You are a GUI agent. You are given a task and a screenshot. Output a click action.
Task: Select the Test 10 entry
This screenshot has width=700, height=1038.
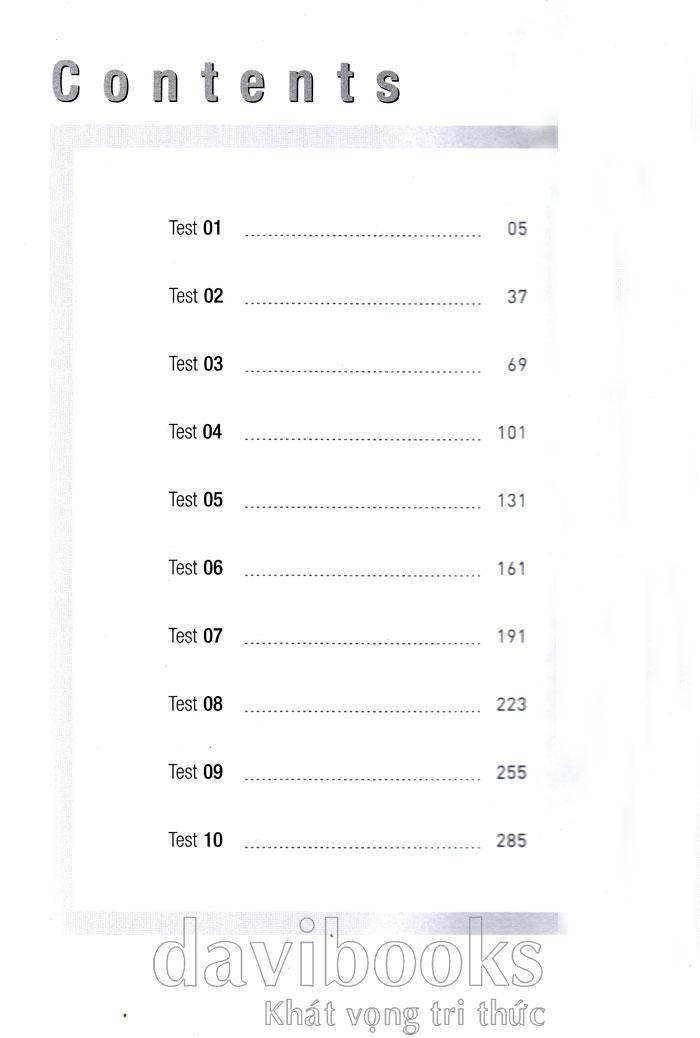[195, 840]
